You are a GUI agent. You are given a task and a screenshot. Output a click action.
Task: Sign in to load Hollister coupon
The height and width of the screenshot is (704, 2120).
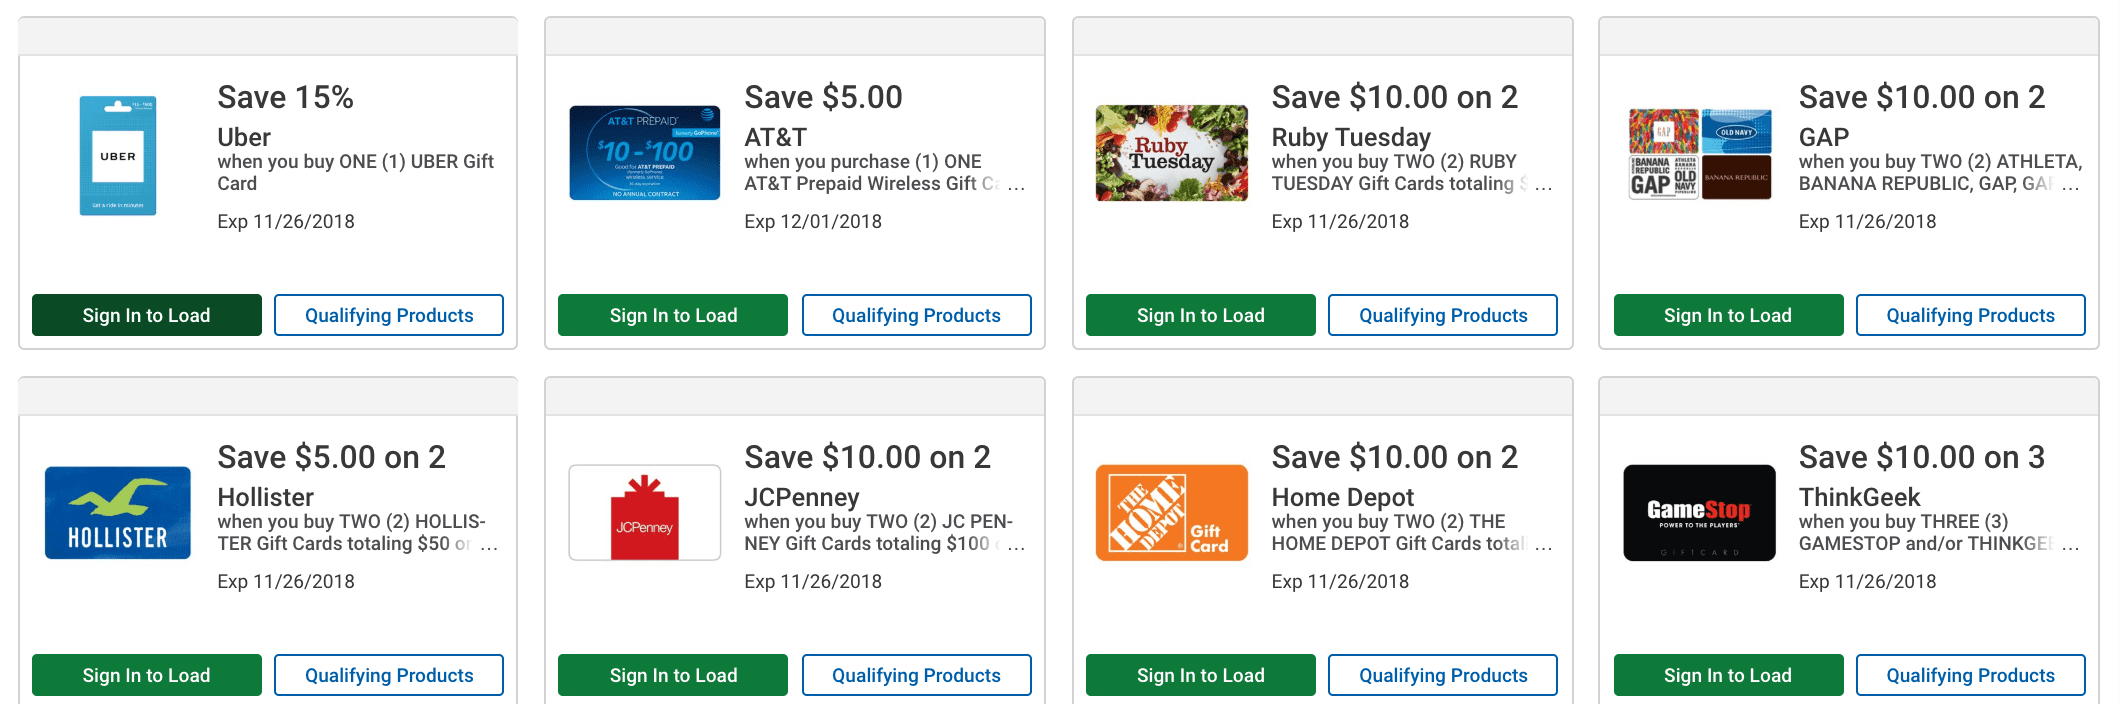(x=147, y=675)
